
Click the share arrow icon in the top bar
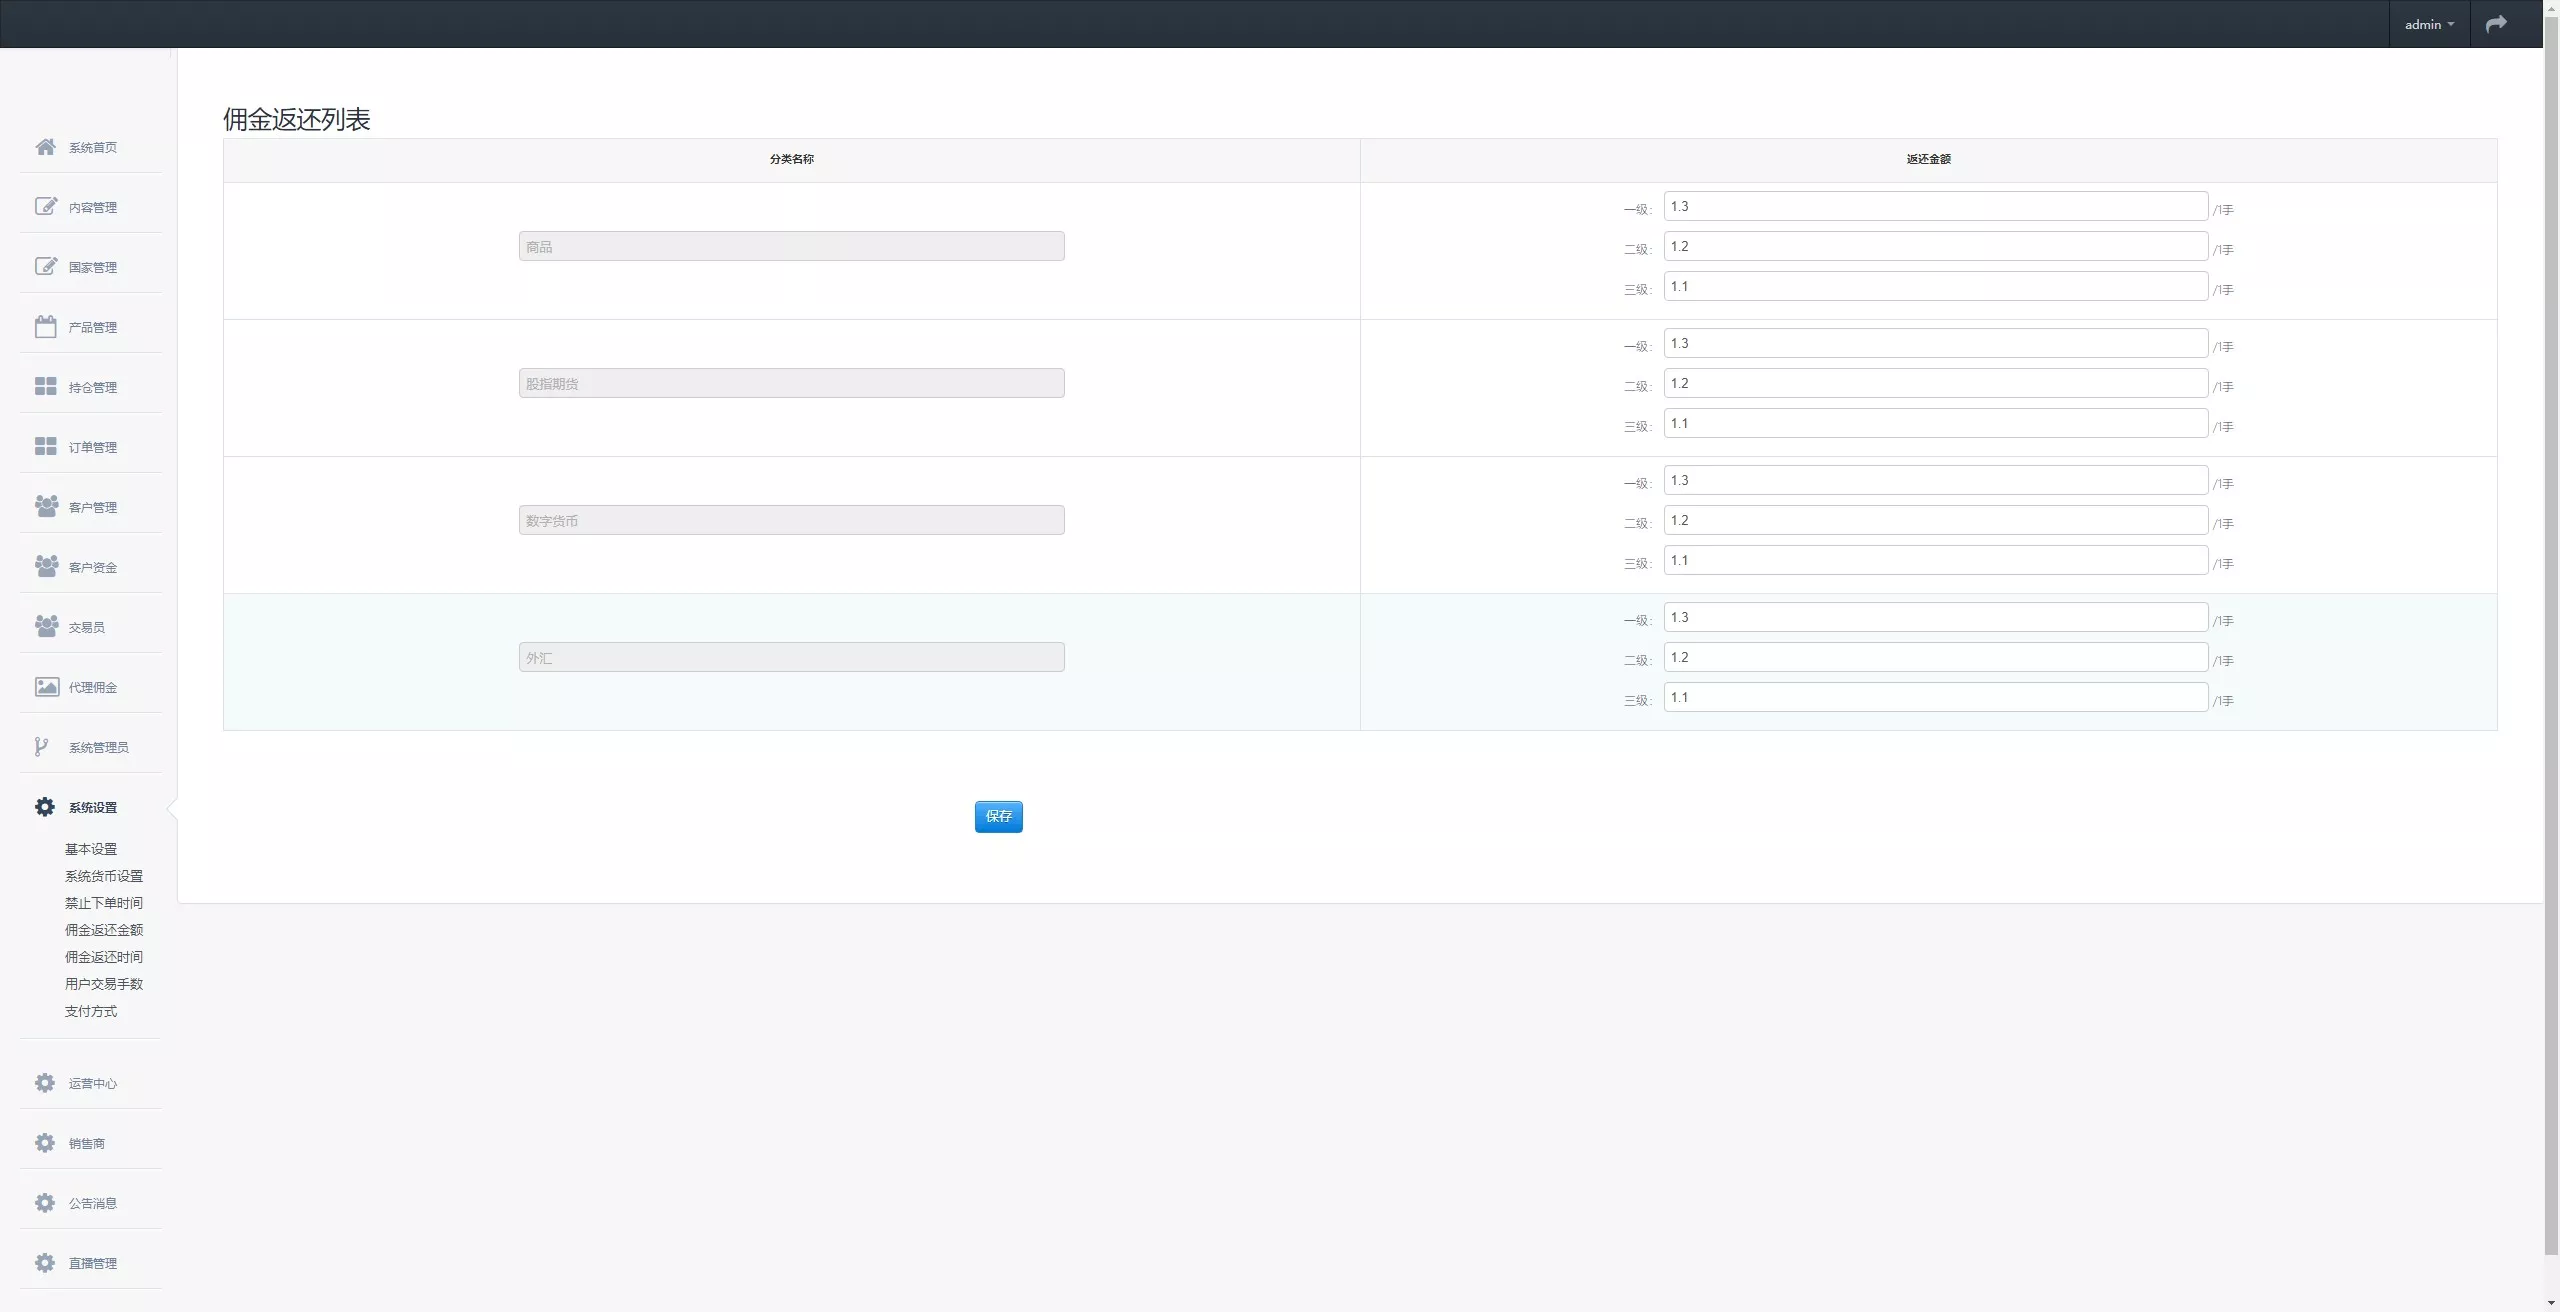[x=2496, y=24]
